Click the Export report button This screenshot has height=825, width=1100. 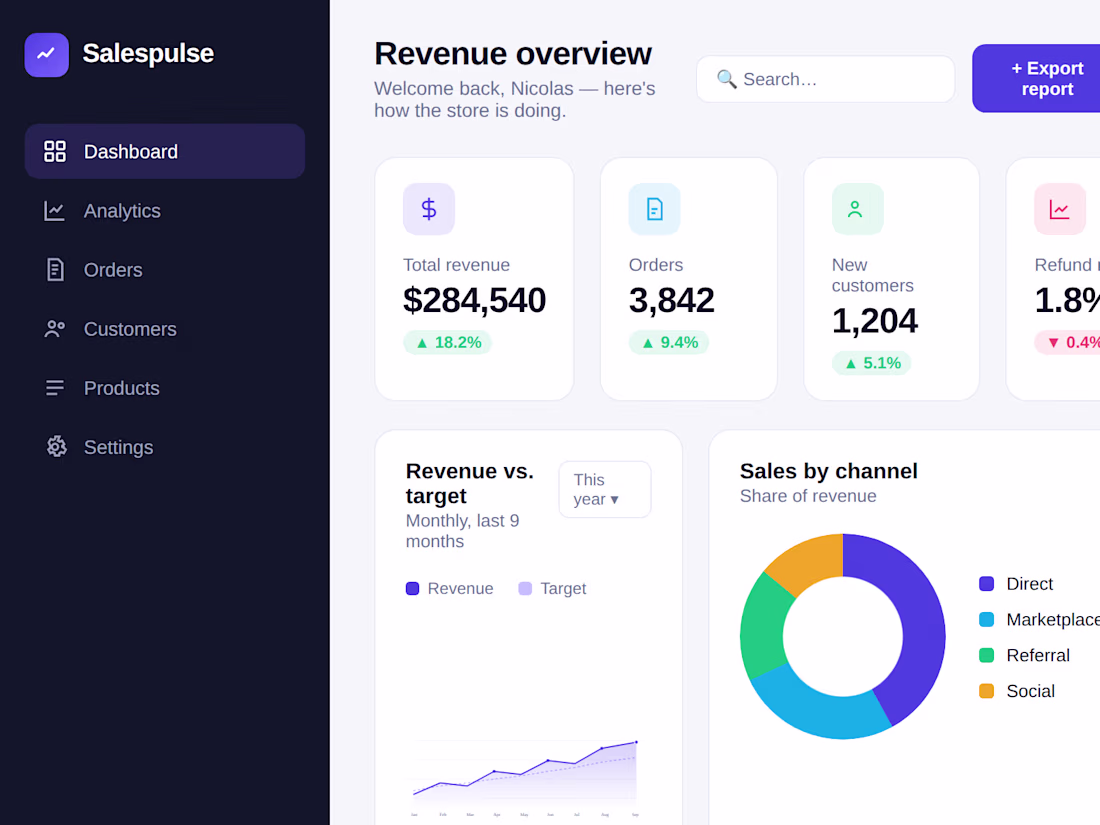click(x=1036, y=79)
